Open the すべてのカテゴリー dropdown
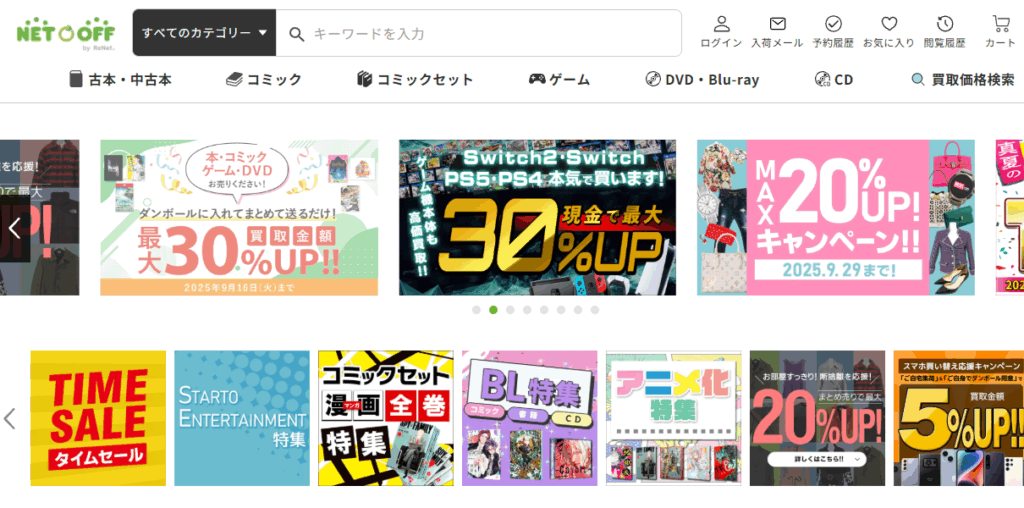This screenshot has width=1024, height=508. pyautogui.click(x=204, y=33)
